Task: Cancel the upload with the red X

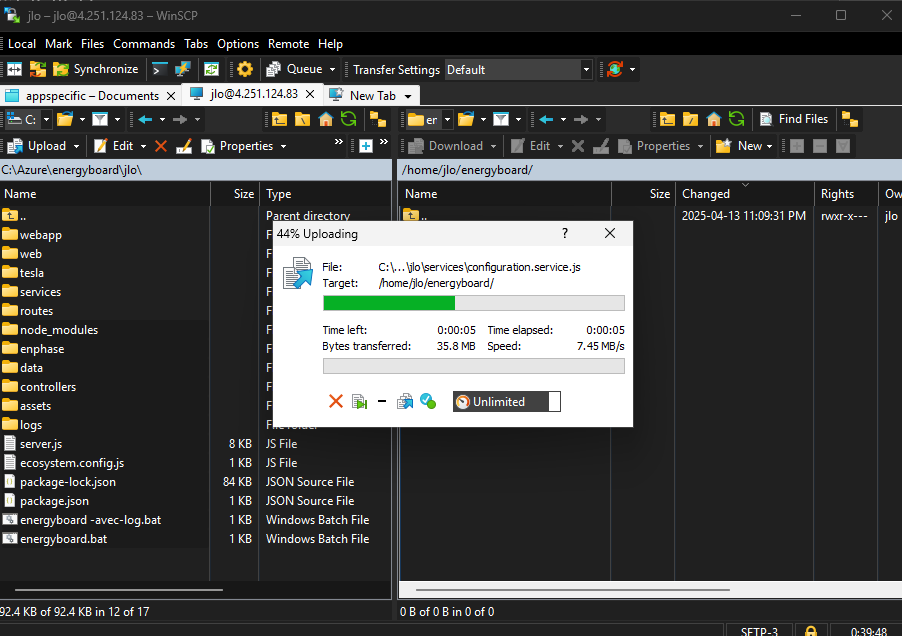Action: point(336,401)
